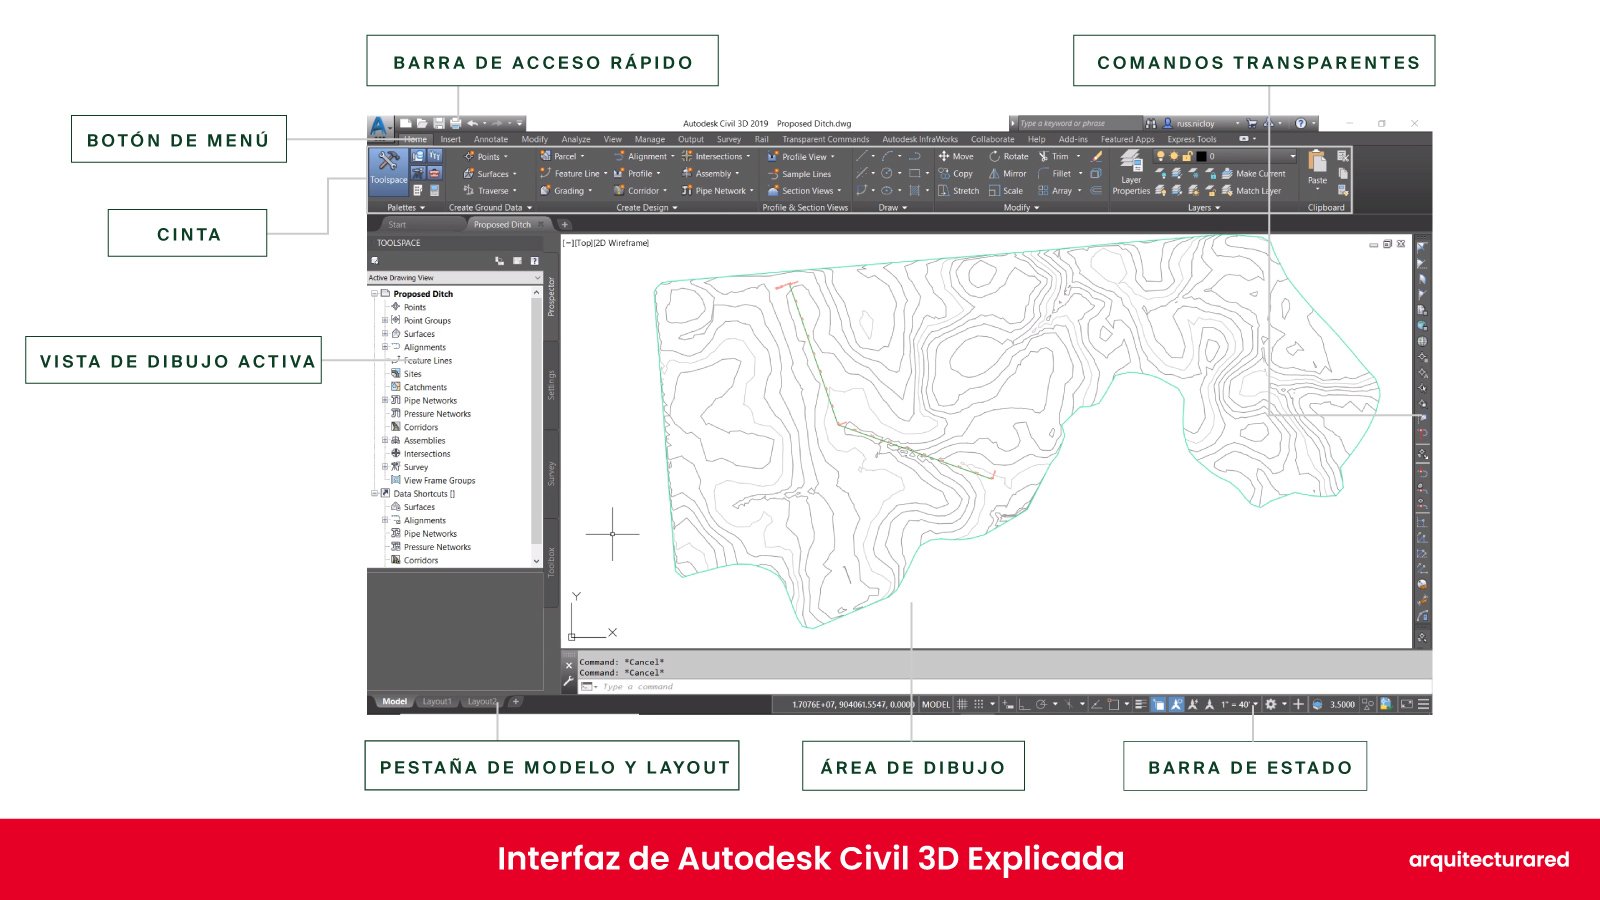Image resolution: width=1600 pixels, height=900 pixels.
Task: Open the layer list dropdown showing 0
Action: coord(1292,156)
